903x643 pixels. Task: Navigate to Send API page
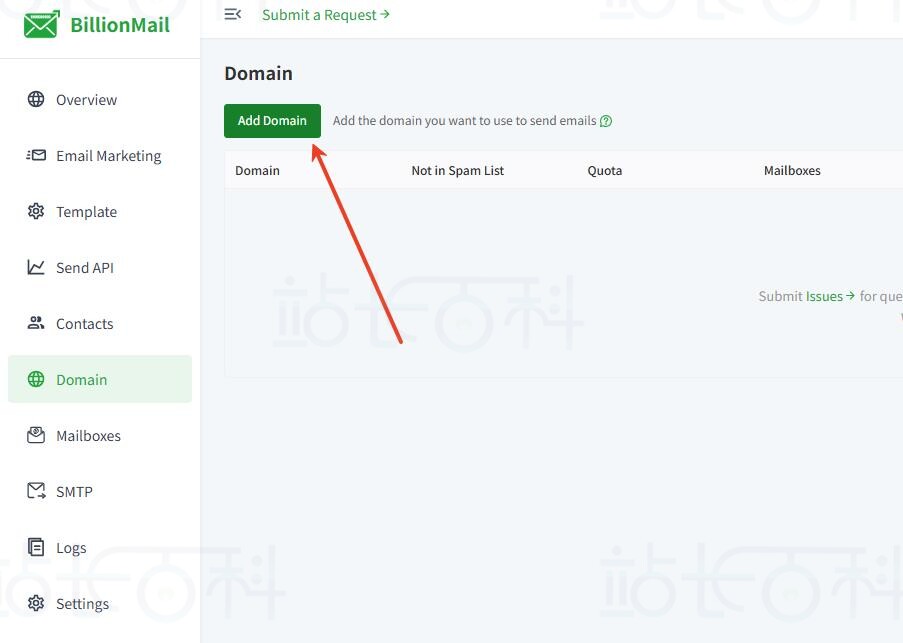pos(100,267)
